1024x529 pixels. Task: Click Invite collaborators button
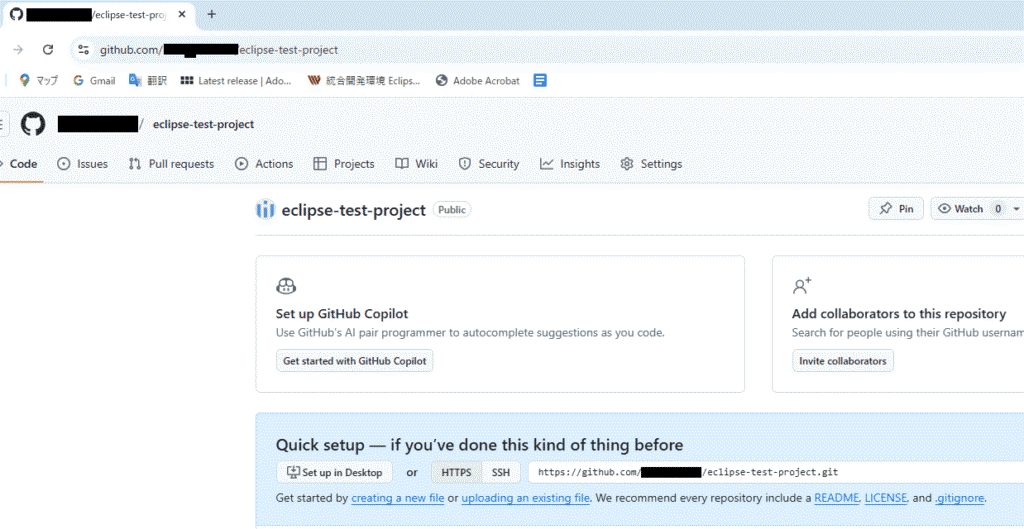pyautogui.click(x=842, y=361)
